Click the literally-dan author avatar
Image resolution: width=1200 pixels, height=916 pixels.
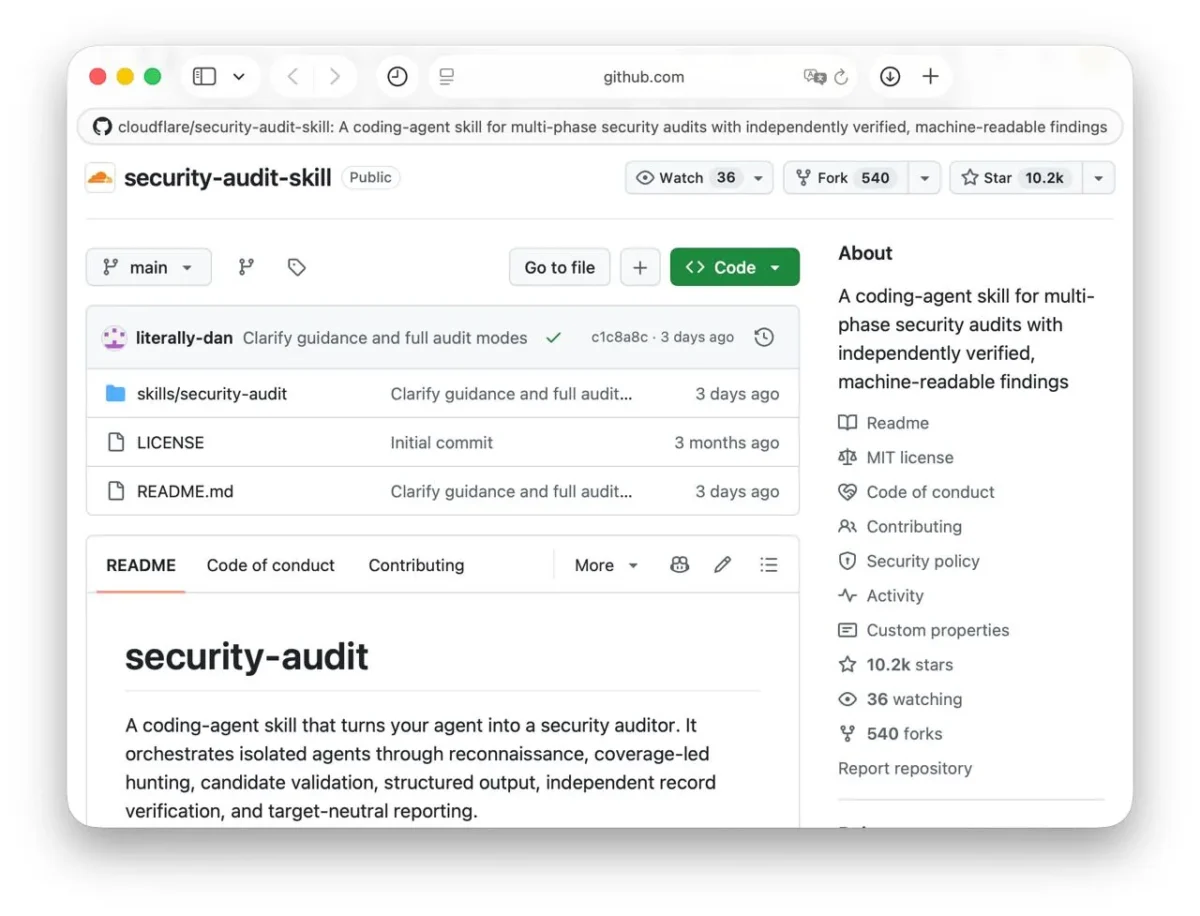114,337
